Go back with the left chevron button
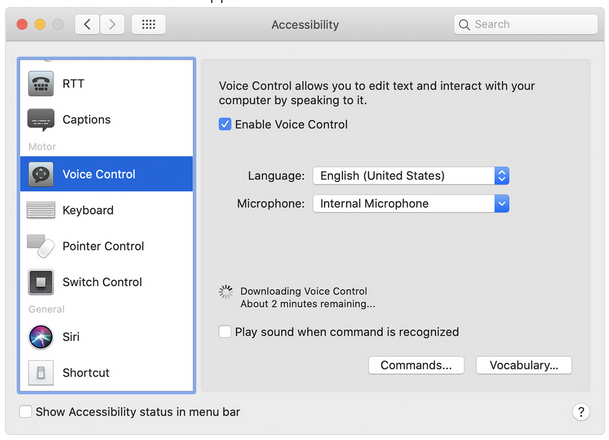This screenshot has width=609, height=440. (x=87, y=24)
